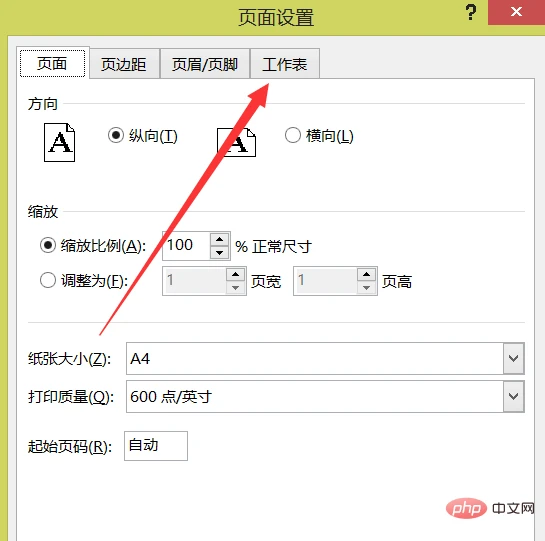Close the 页面设置 dialog

click(516, 12)
